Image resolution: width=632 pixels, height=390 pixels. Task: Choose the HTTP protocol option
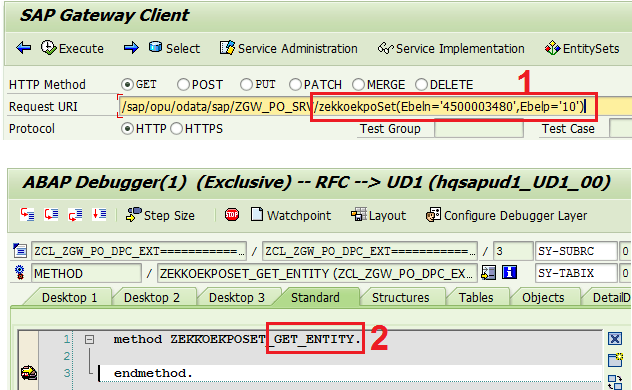tap(127, 129)
